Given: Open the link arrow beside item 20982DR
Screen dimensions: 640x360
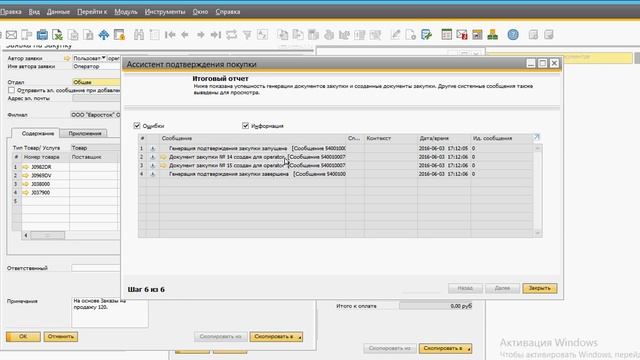Looking at the screenshot, I should 26,167.
